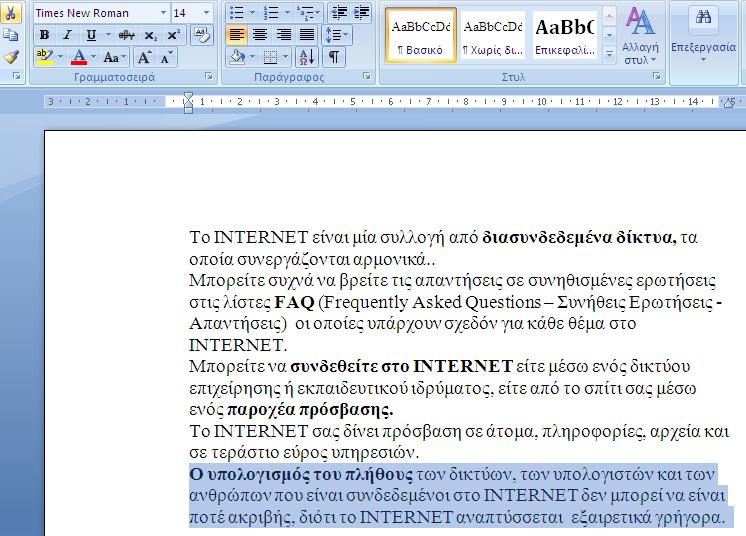Expand the borders dropdown arrow
This screenshot has height=536, width=746.
point(285,58)
